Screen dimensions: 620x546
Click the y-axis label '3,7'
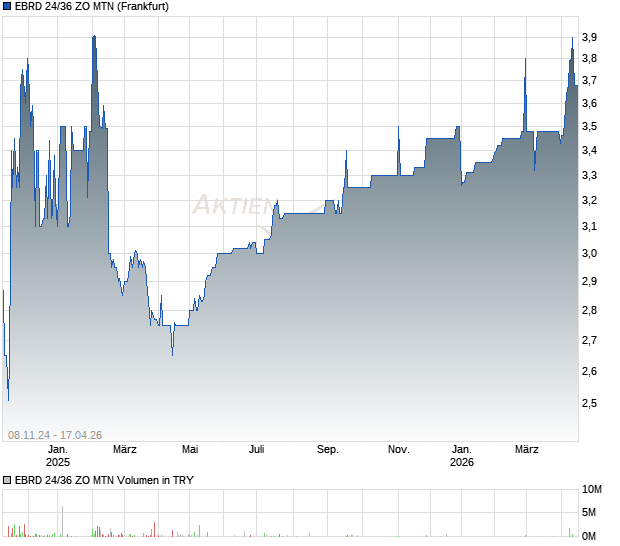[589, 80]
